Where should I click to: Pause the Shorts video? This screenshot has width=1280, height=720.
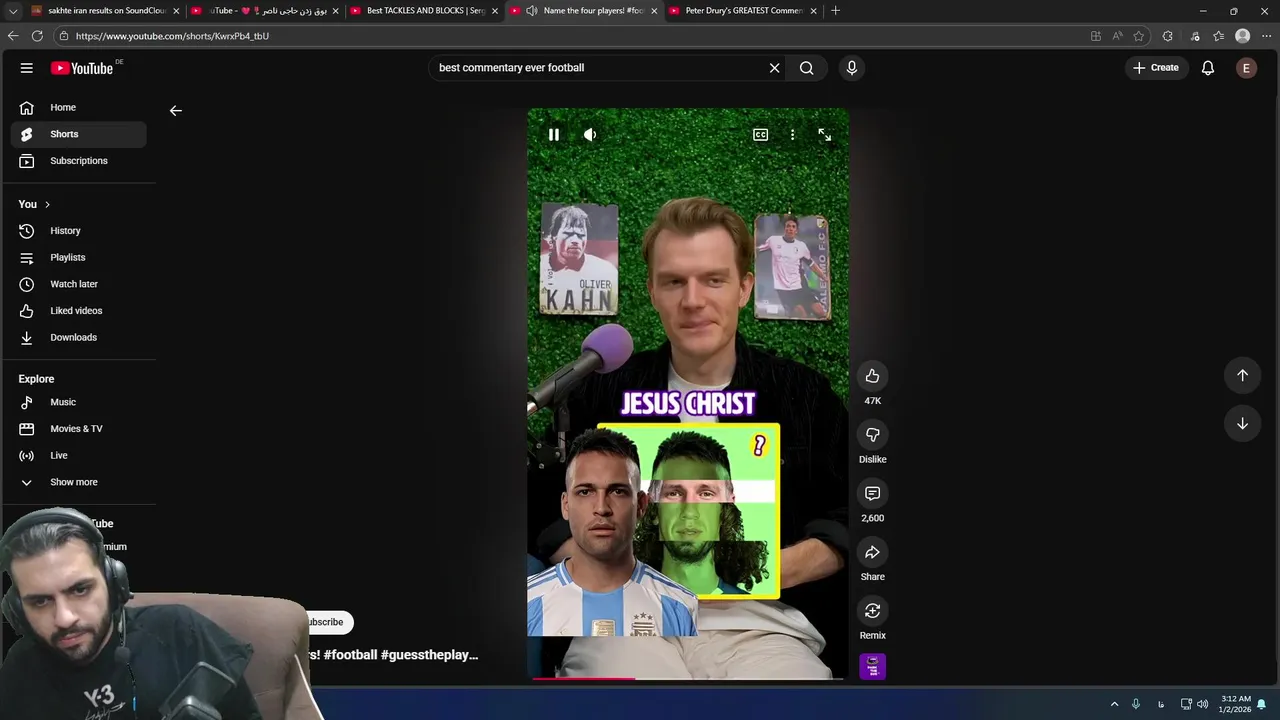pos(554,135)
